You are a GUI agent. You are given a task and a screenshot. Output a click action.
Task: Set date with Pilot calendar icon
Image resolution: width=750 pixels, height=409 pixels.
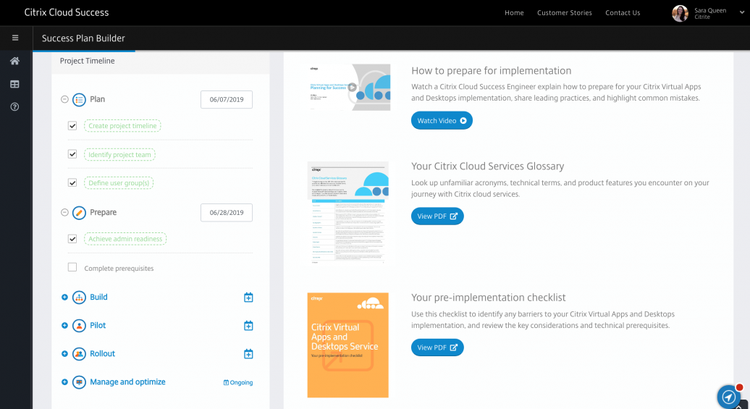(248, 325)
